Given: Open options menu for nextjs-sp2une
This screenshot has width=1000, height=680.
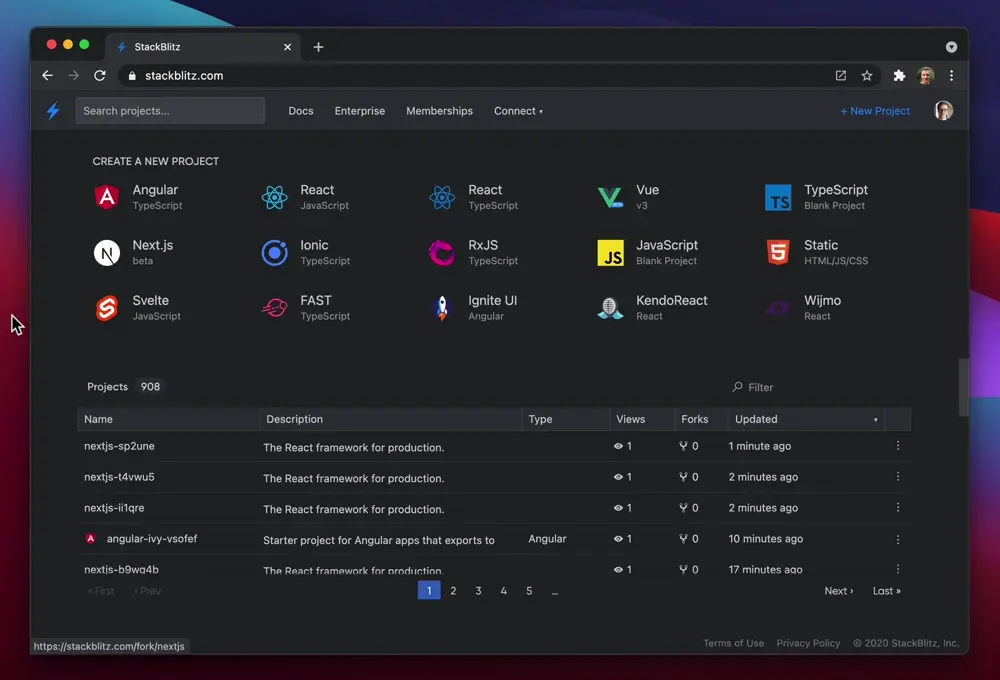Looking at the screenshot, I should (898, 446).
